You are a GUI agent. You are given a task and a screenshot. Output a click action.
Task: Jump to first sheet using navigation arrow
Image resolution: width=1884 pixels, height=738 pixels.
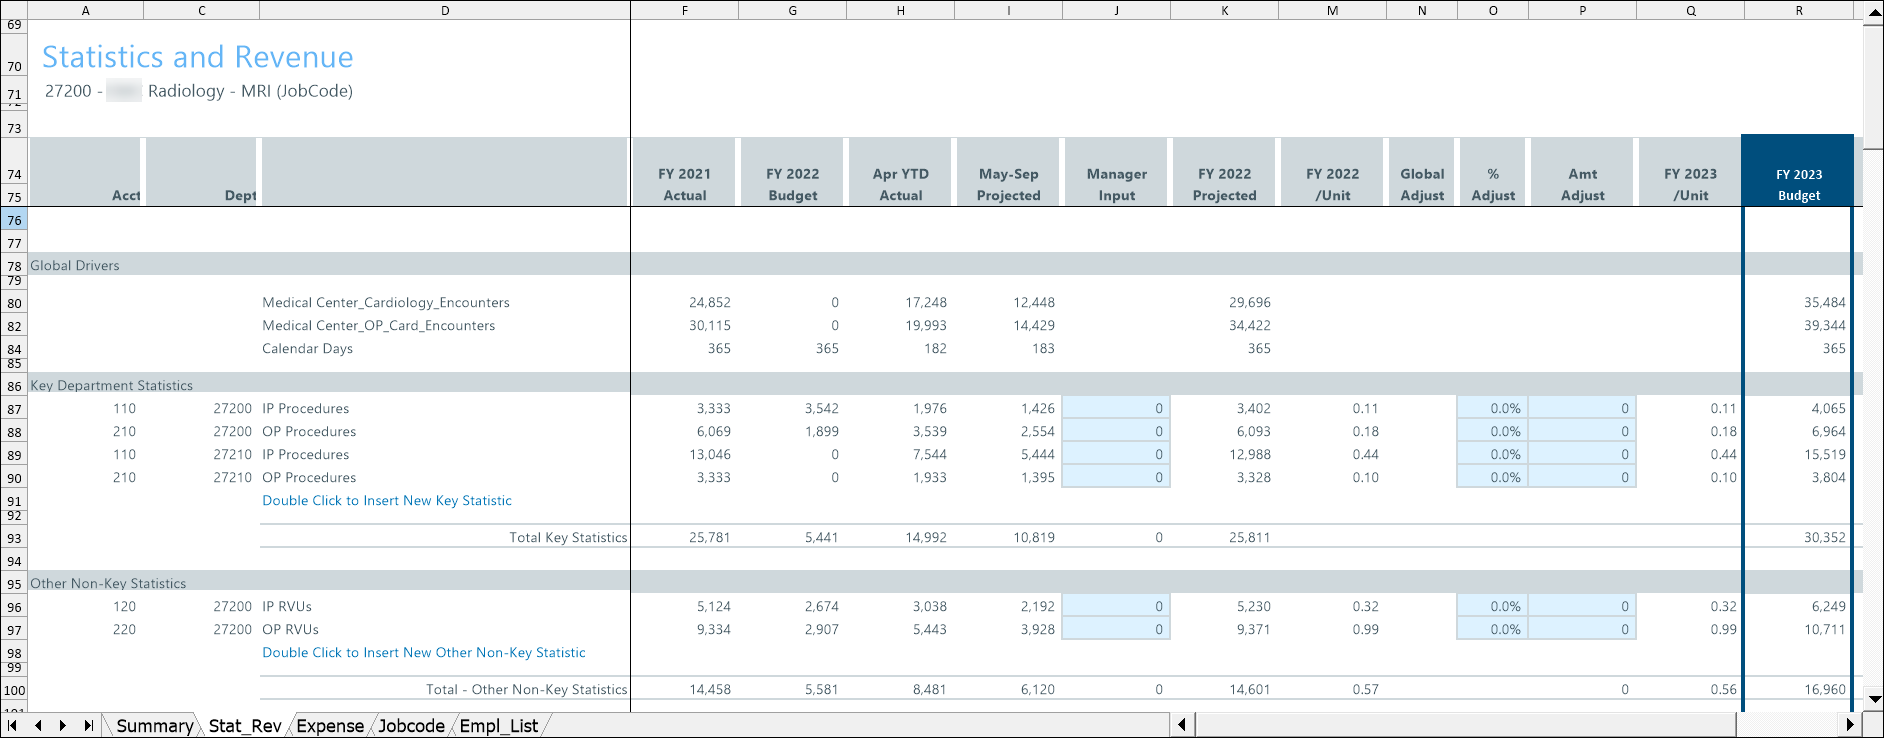pyautogui.click(x=12, y=726)
